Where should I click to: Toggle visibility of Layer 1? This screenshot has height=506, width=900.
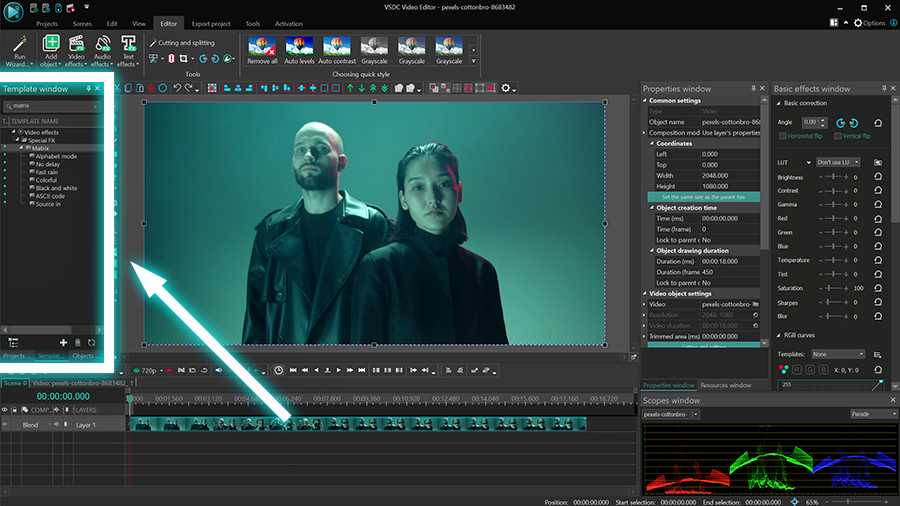[x=6, y=425]
